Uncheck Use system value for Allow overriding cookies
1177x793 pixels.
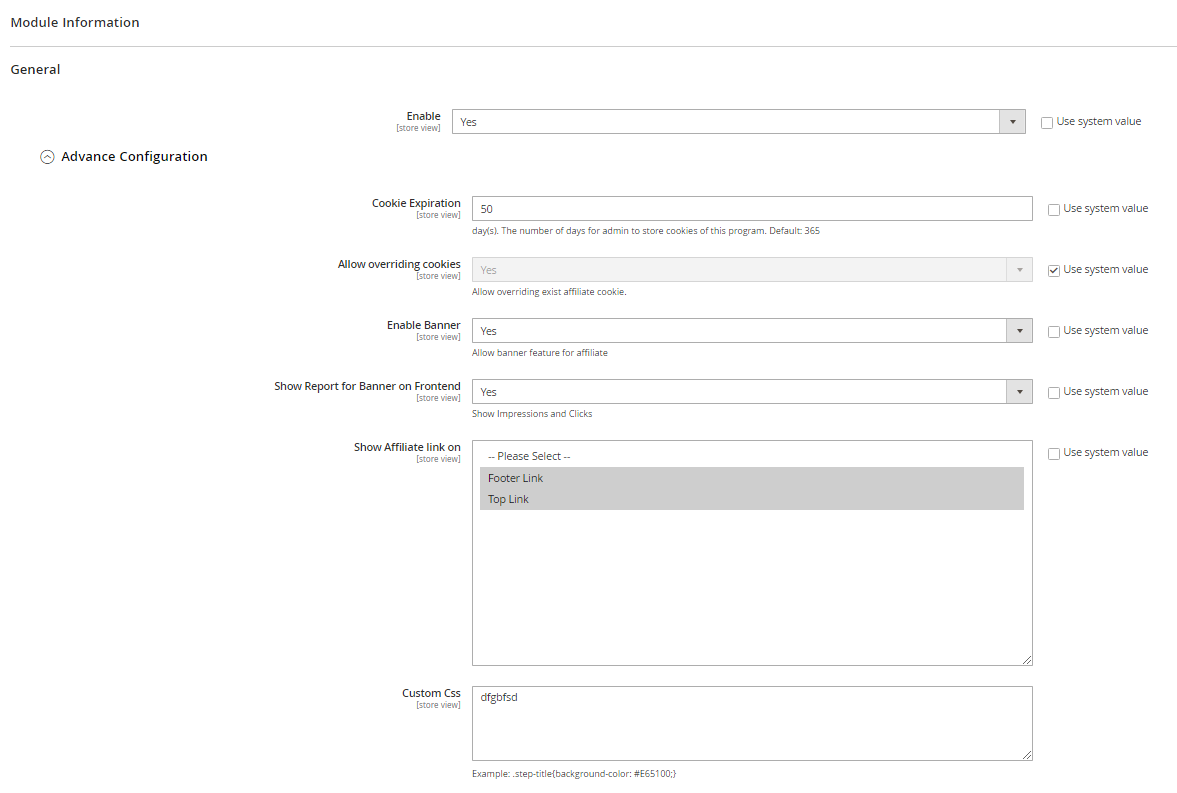point(1054,271)
